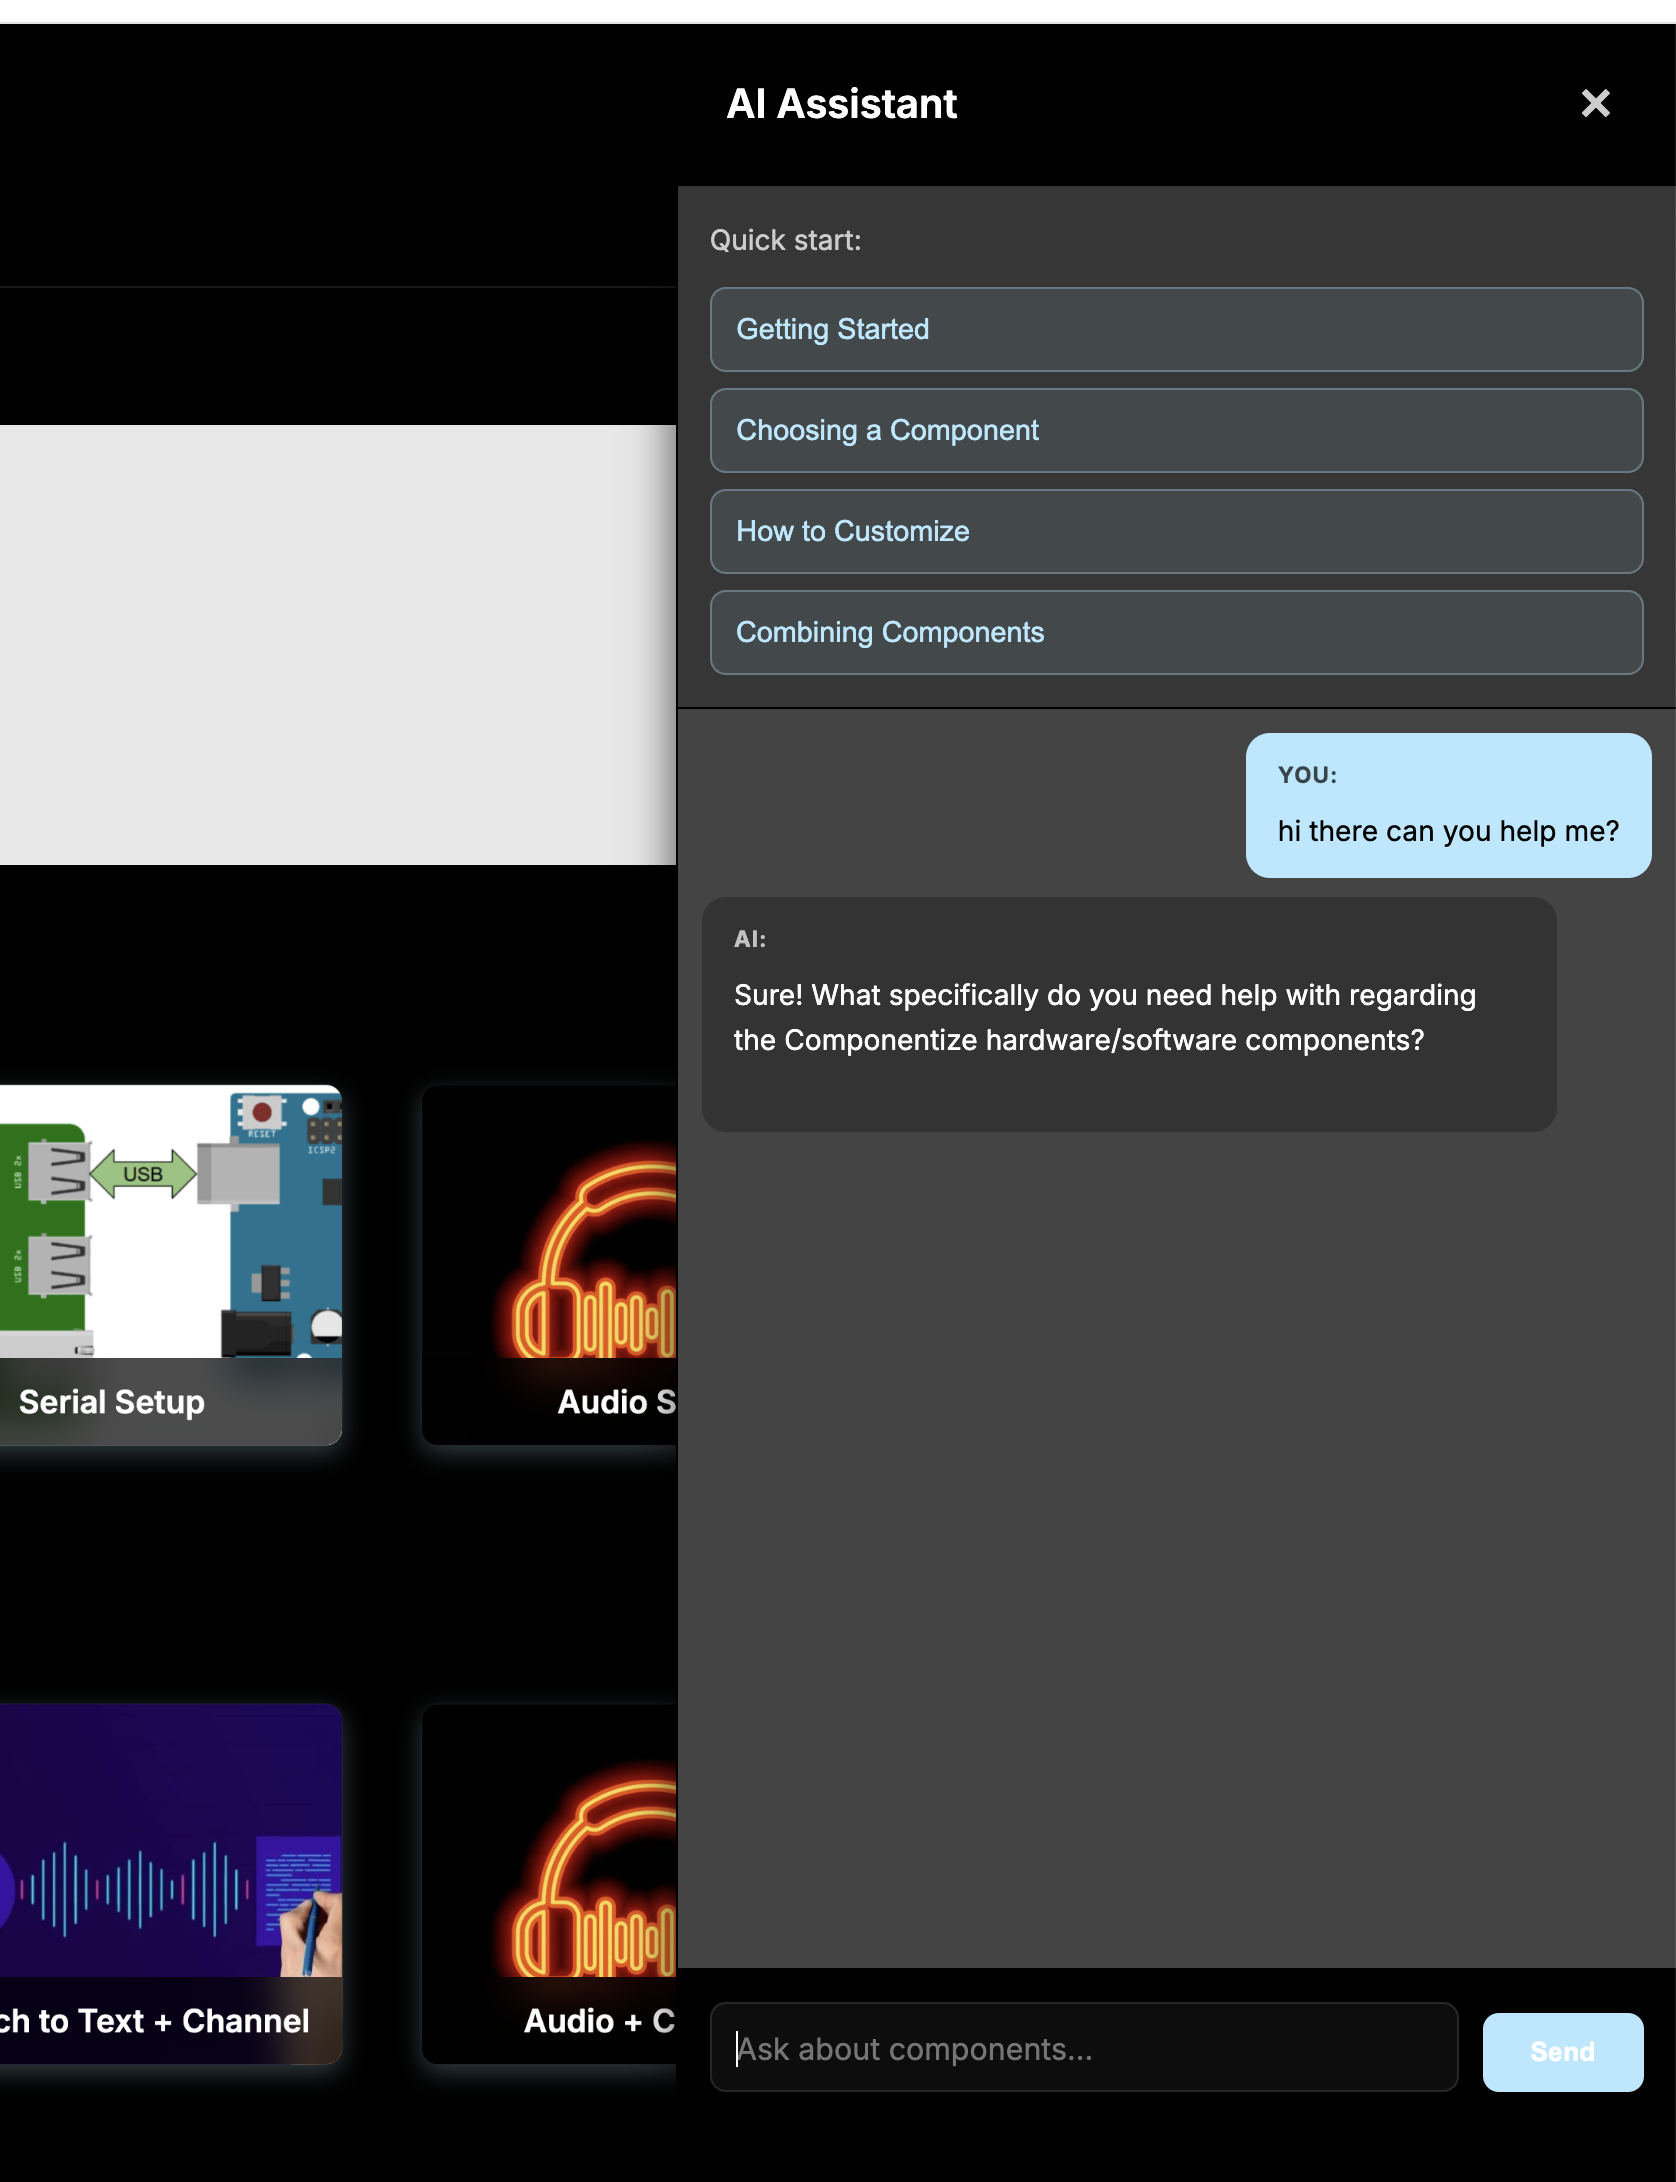This screenshot has height=2182, width=1676.
Task: Select the Getting Started quick start
Action: [1176, 329]
